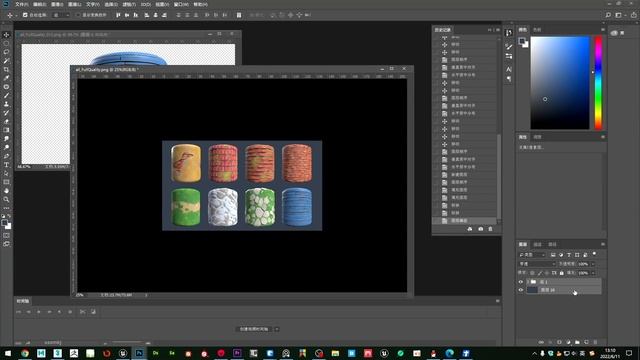
Task: Select the History Brush tool
Action: pyautogui.click(x=6, y=113)
